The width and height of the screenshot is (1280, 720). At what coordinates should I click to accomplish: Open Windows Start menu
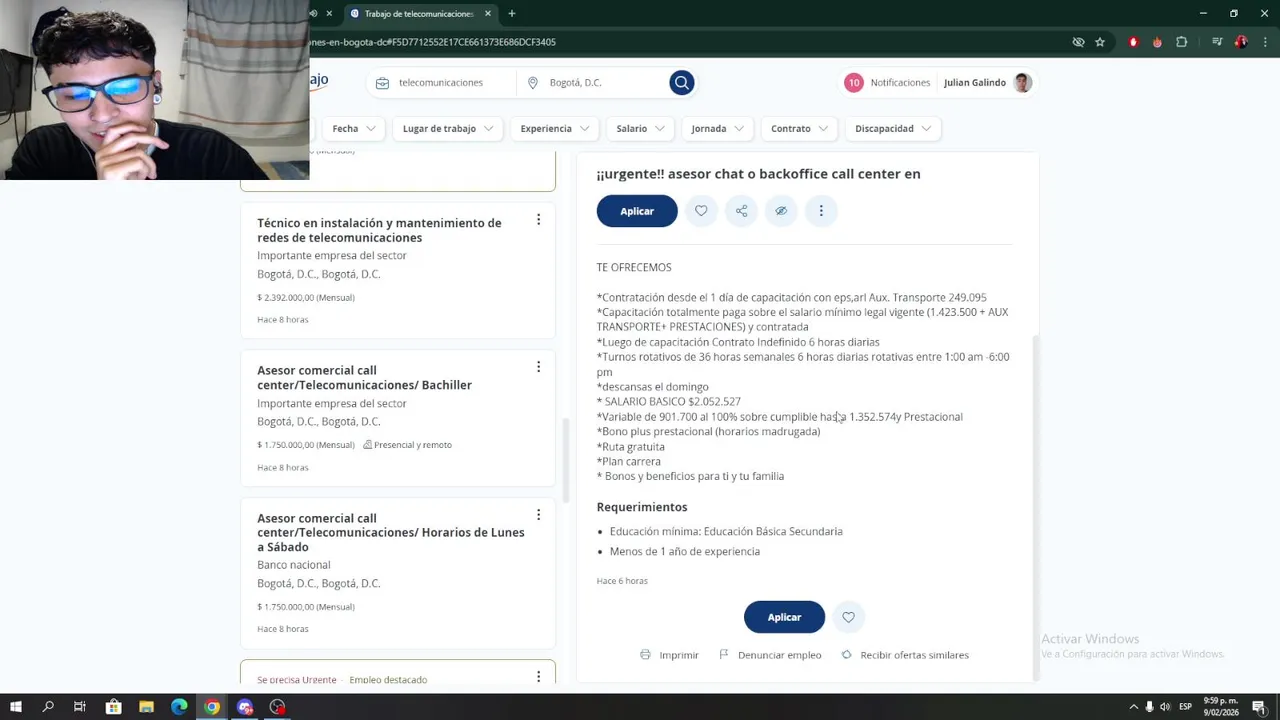click(x=16, y=707)
